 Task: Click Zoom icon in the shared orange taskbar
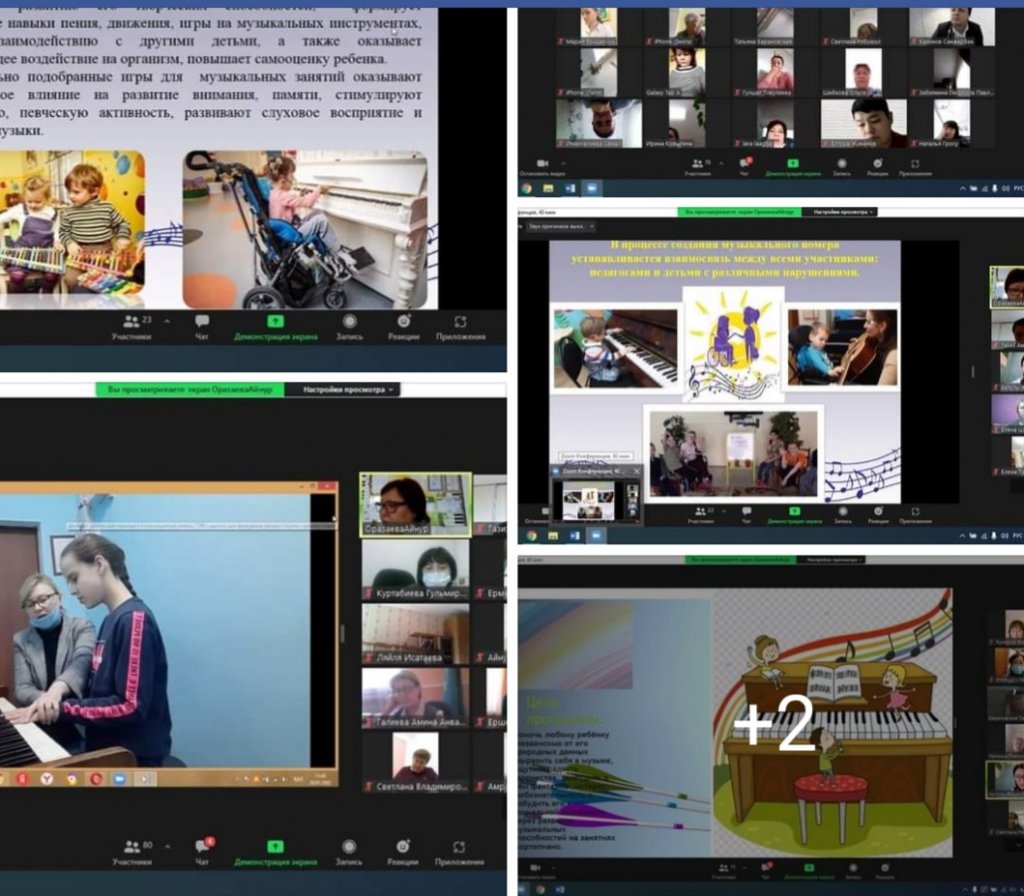[120, 778]
